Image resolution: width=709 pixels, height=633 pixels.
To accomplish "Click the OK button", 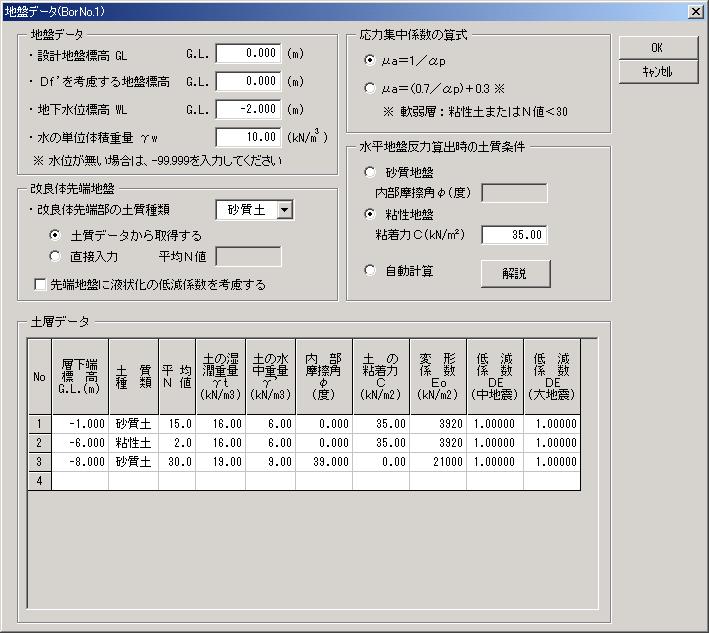I will [x=658, y=47].
